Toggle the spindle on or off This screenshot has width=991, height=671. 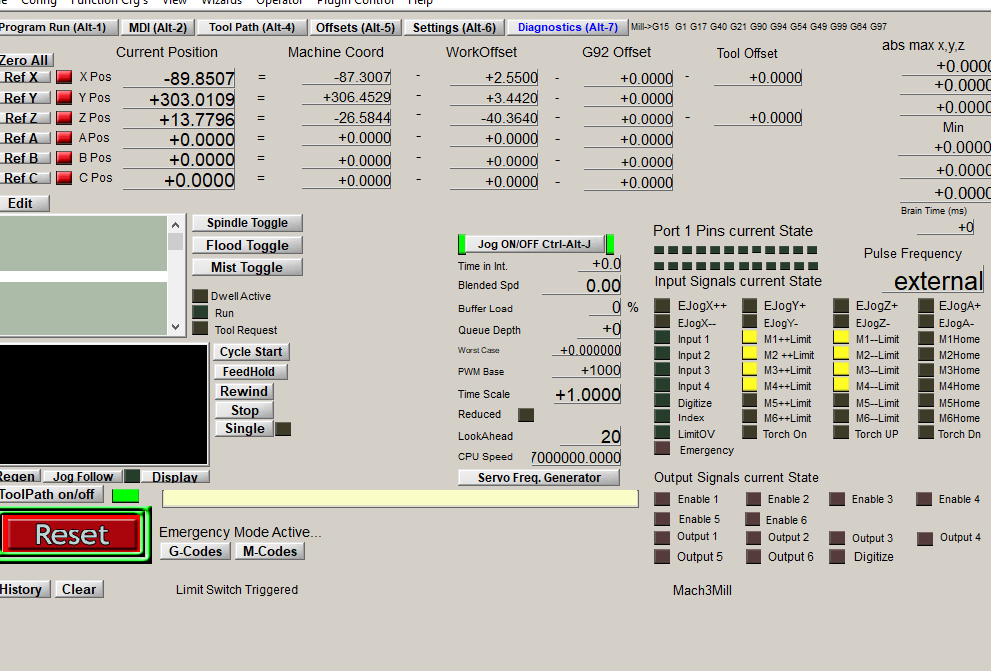247,223
